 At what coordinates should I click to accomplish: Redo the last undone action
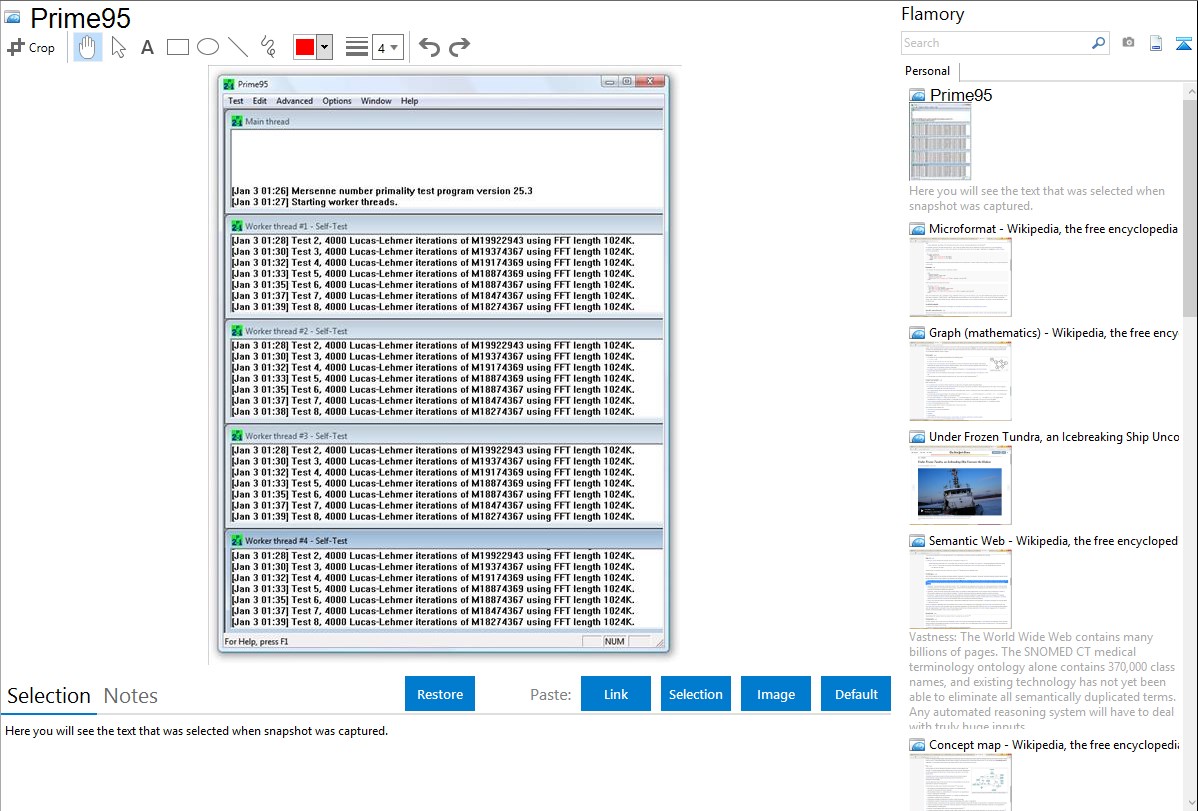click(459, 47)
